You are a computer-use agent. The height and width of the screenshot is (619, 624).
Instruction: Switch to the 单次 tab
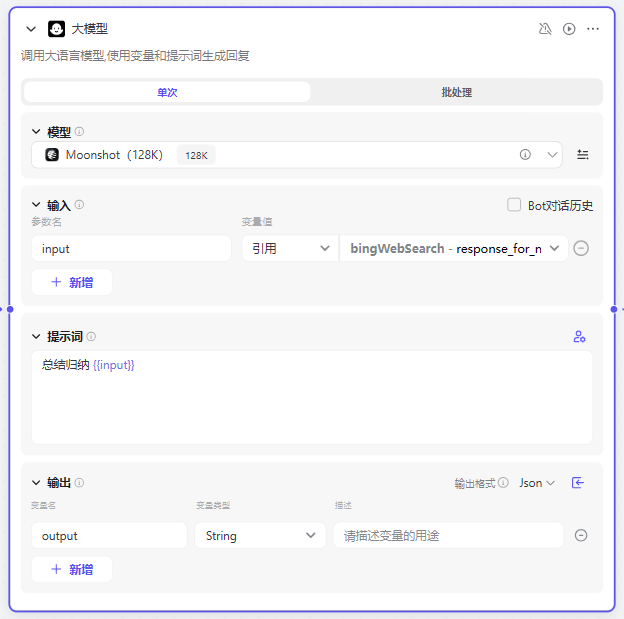click(167, 92)
